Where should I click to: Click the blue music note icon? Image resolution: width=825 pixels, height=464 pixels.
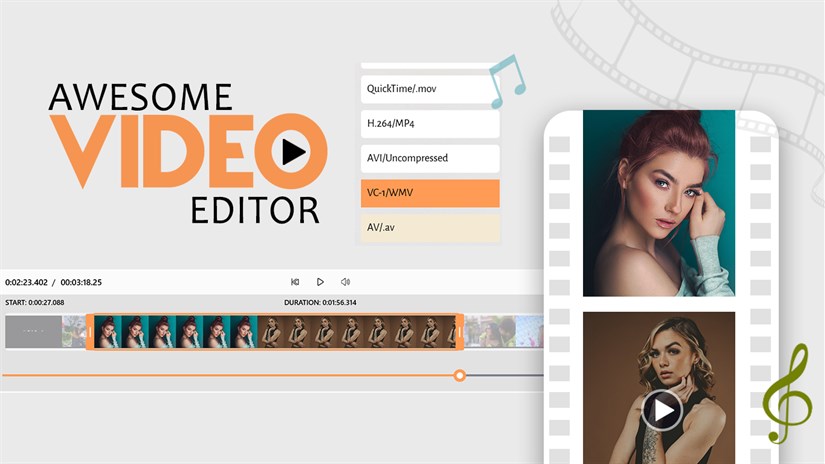[x=507, y=82]
